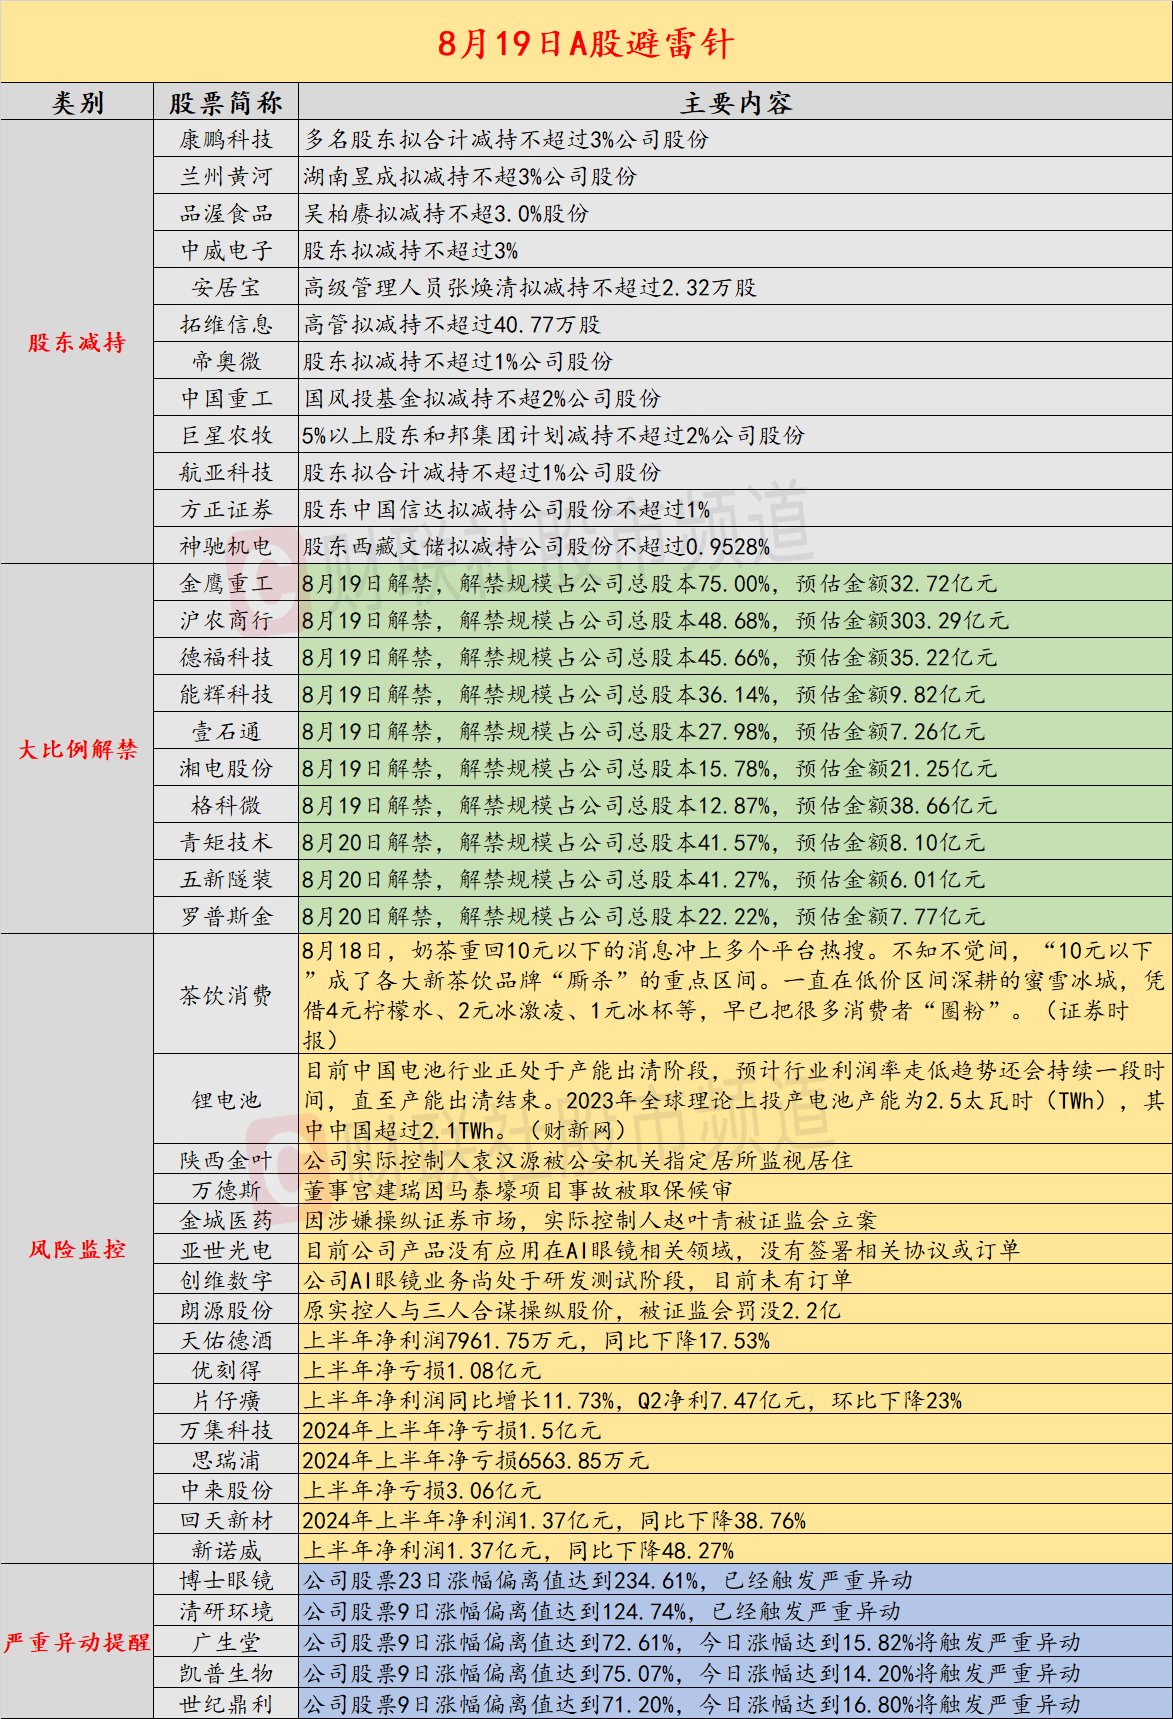The width and height of the screenshot is (1173, 1719).
Task: Select stock name "拓维信息"
Action: pos(226,324)
